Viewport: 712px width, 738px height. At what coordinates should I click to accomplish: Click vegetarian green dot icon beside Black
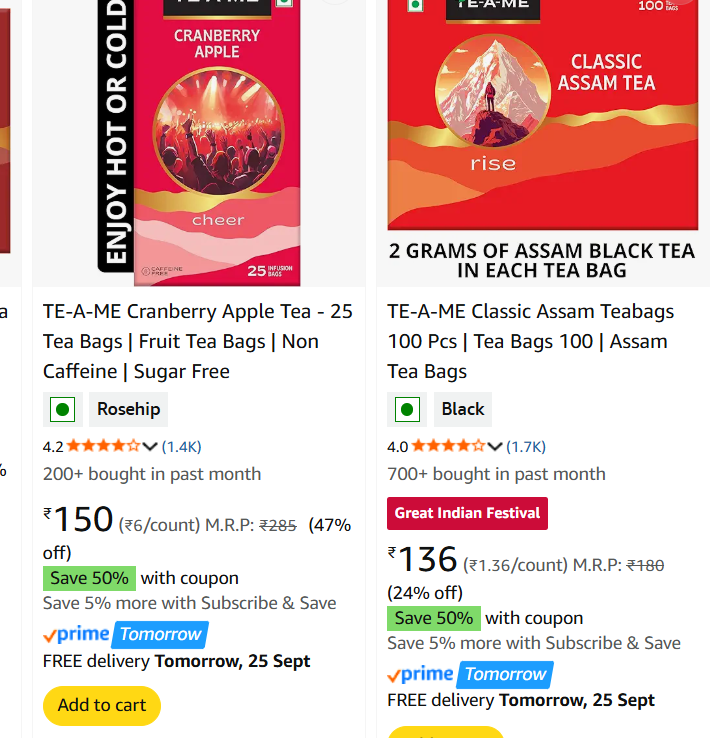click(x=407, y=409)
